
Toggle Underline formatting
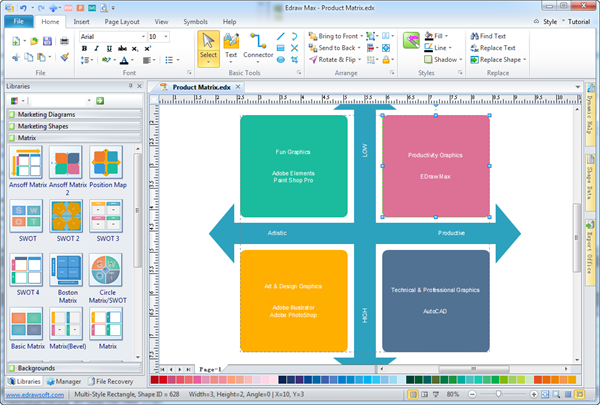tap(109, 49)
